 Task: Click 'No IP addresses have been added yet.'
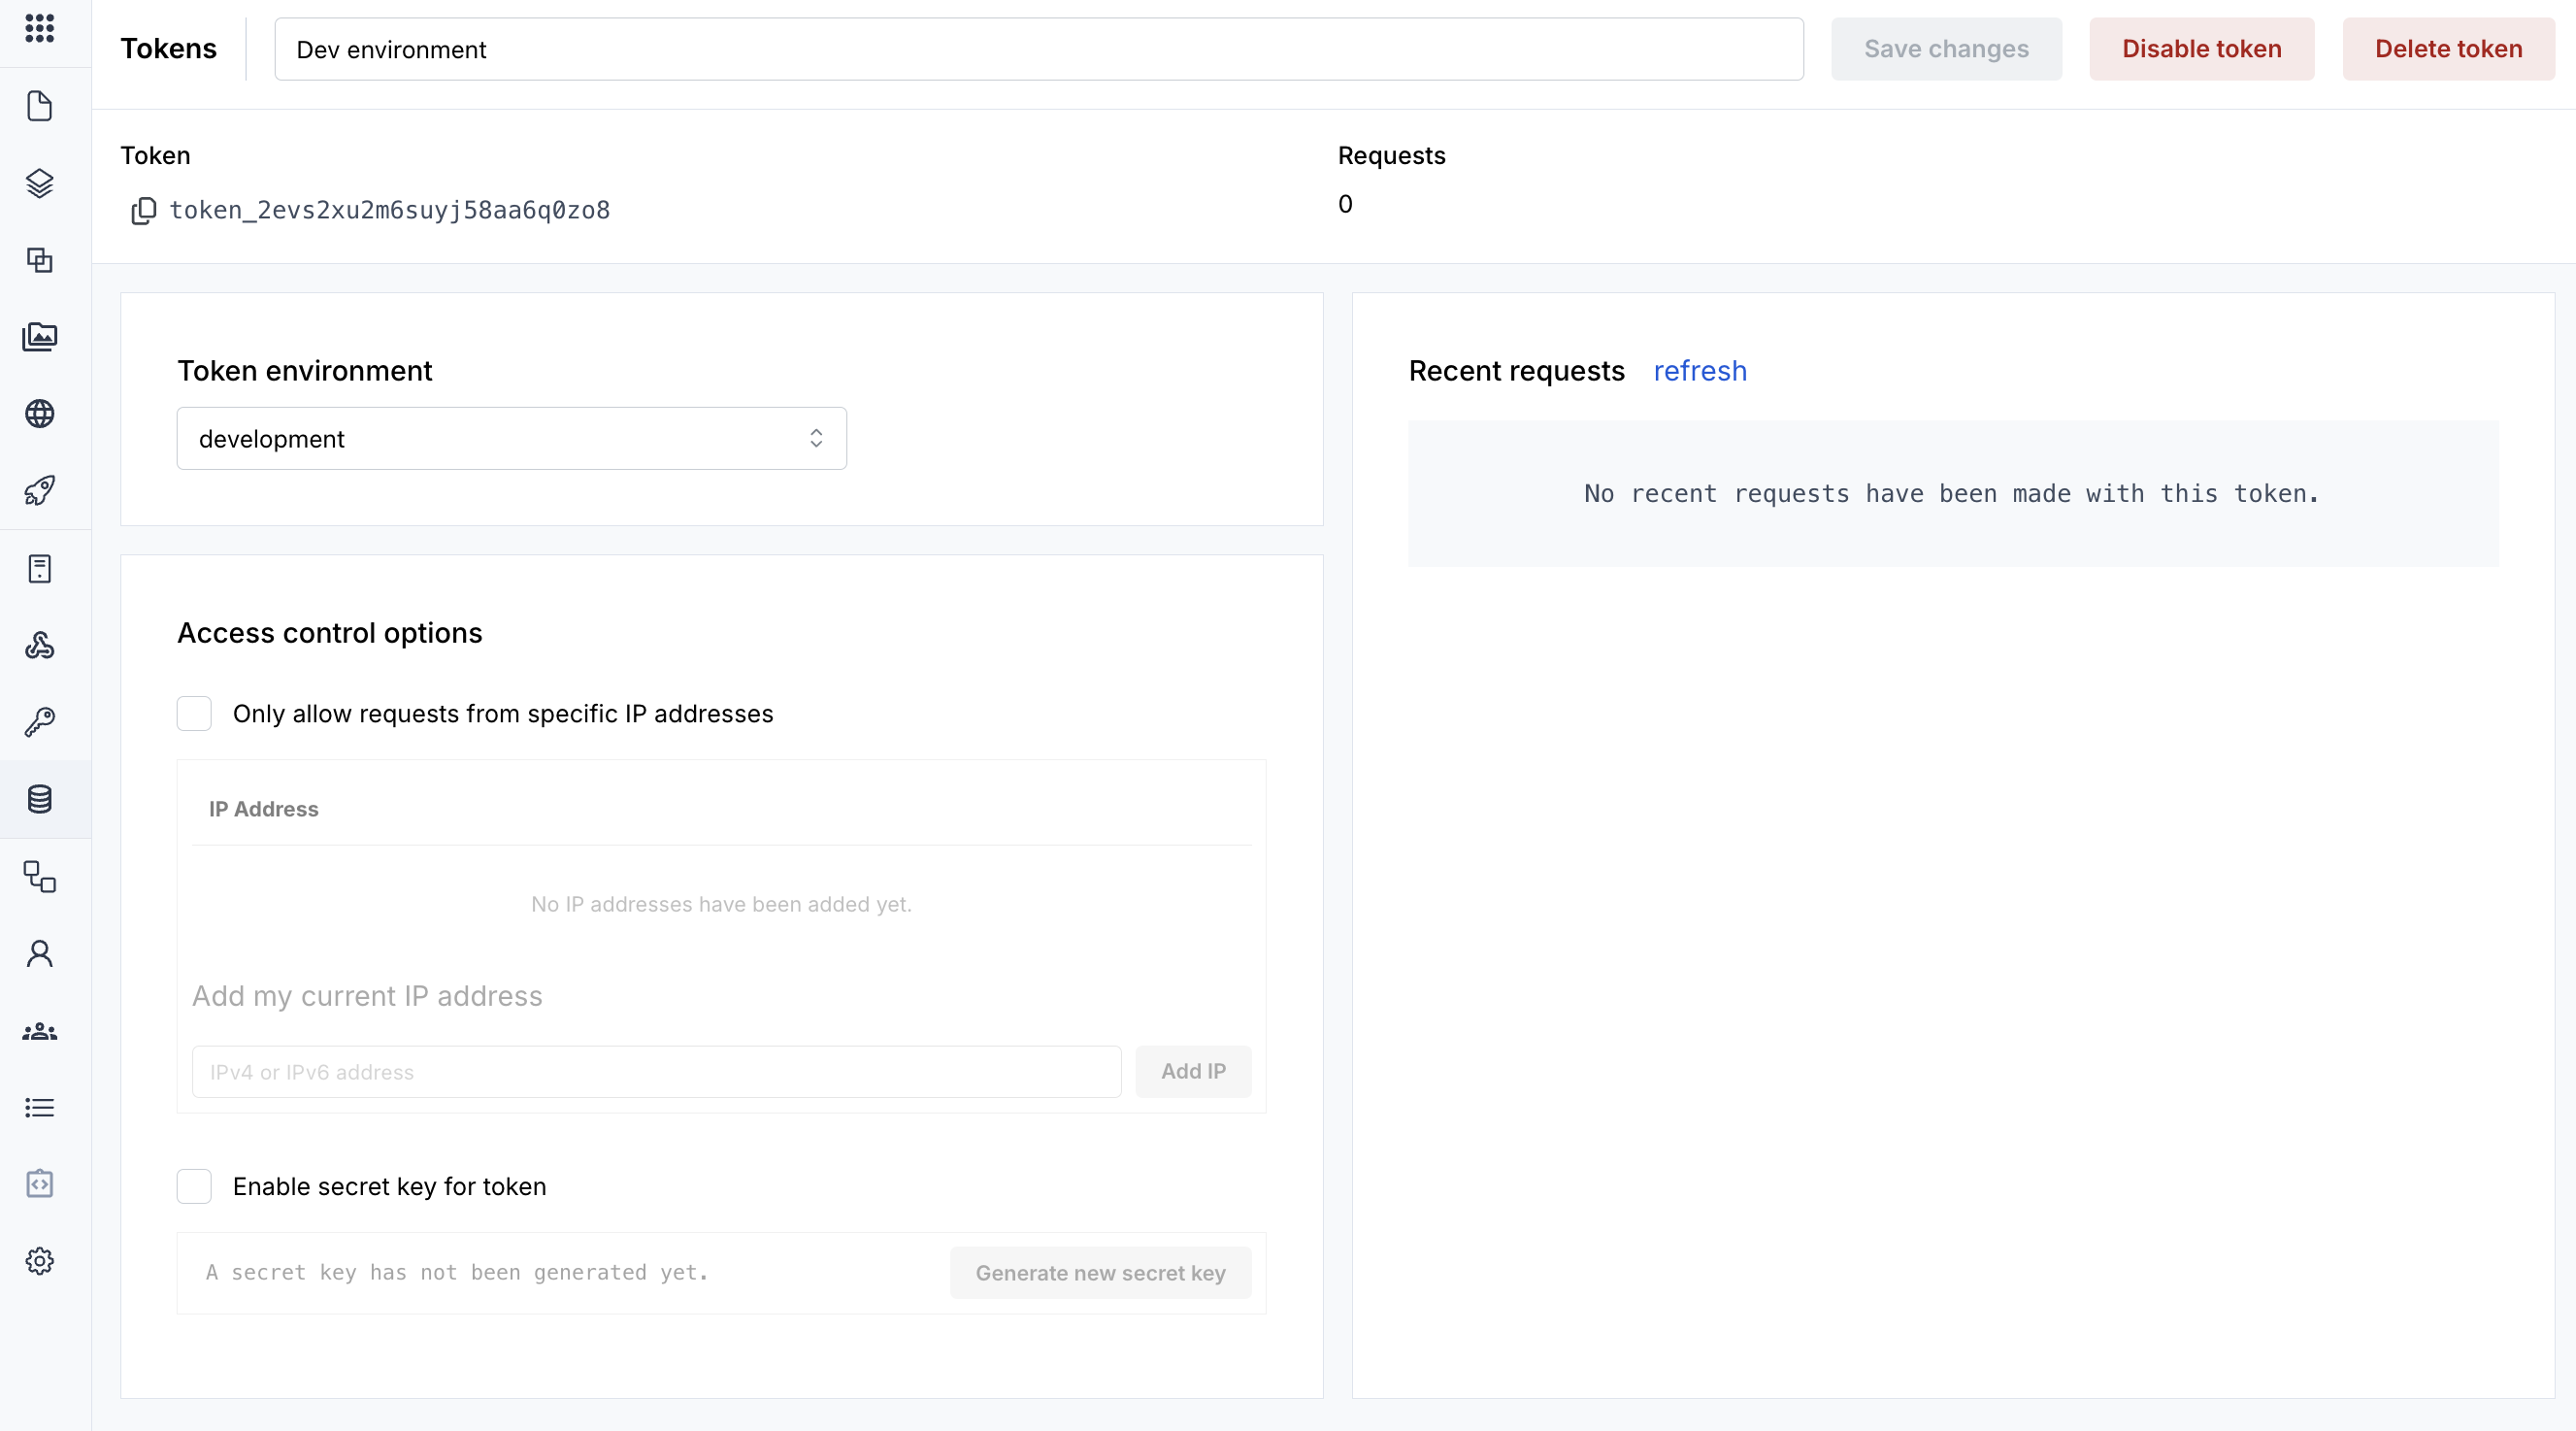click(721, 904)
